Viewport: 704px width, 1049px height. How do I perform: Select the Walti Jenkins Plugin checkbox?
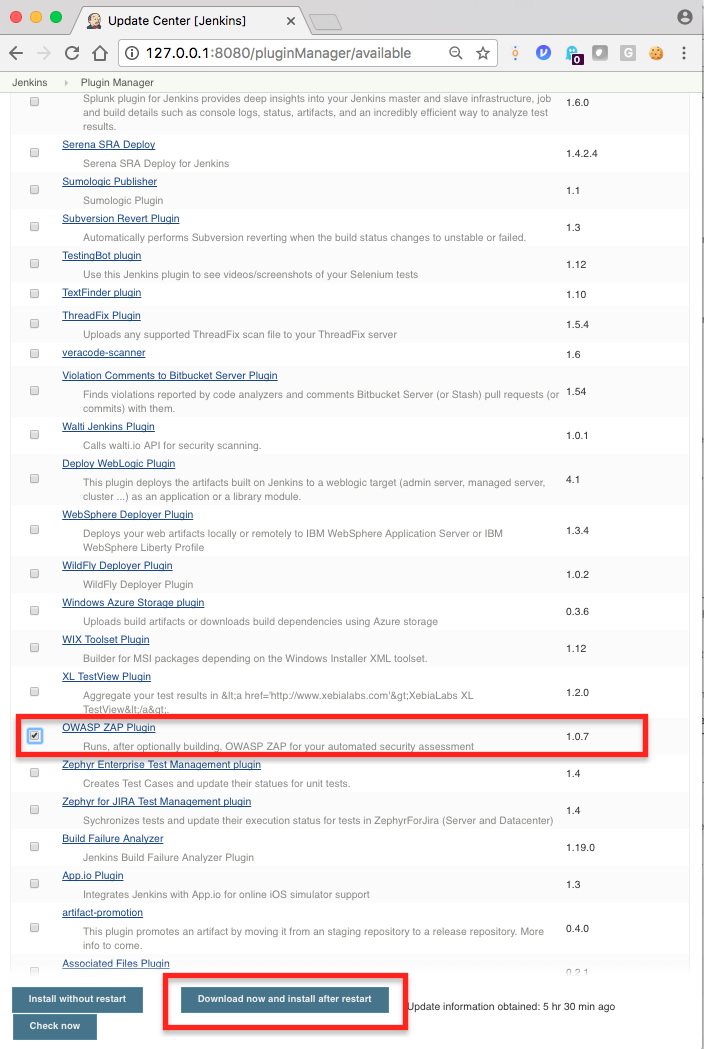(34, 434)
